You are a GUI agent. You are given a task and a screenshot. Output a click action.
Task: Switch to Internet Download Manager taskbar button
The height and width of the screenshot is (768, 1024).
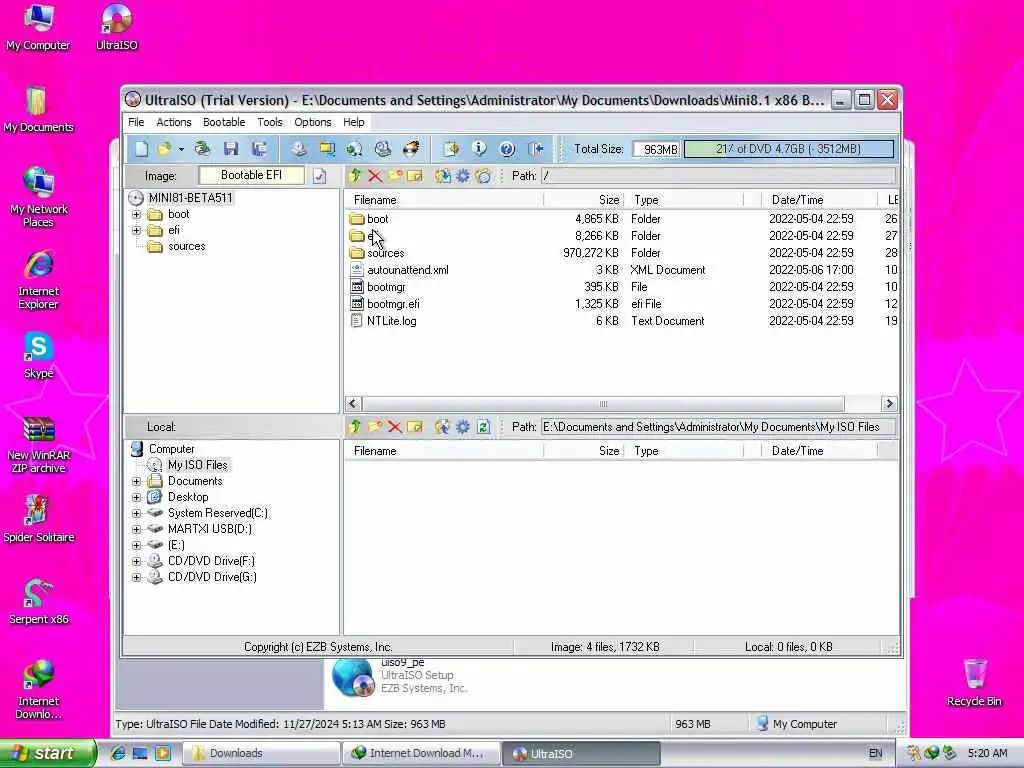(x=421, y=753)
